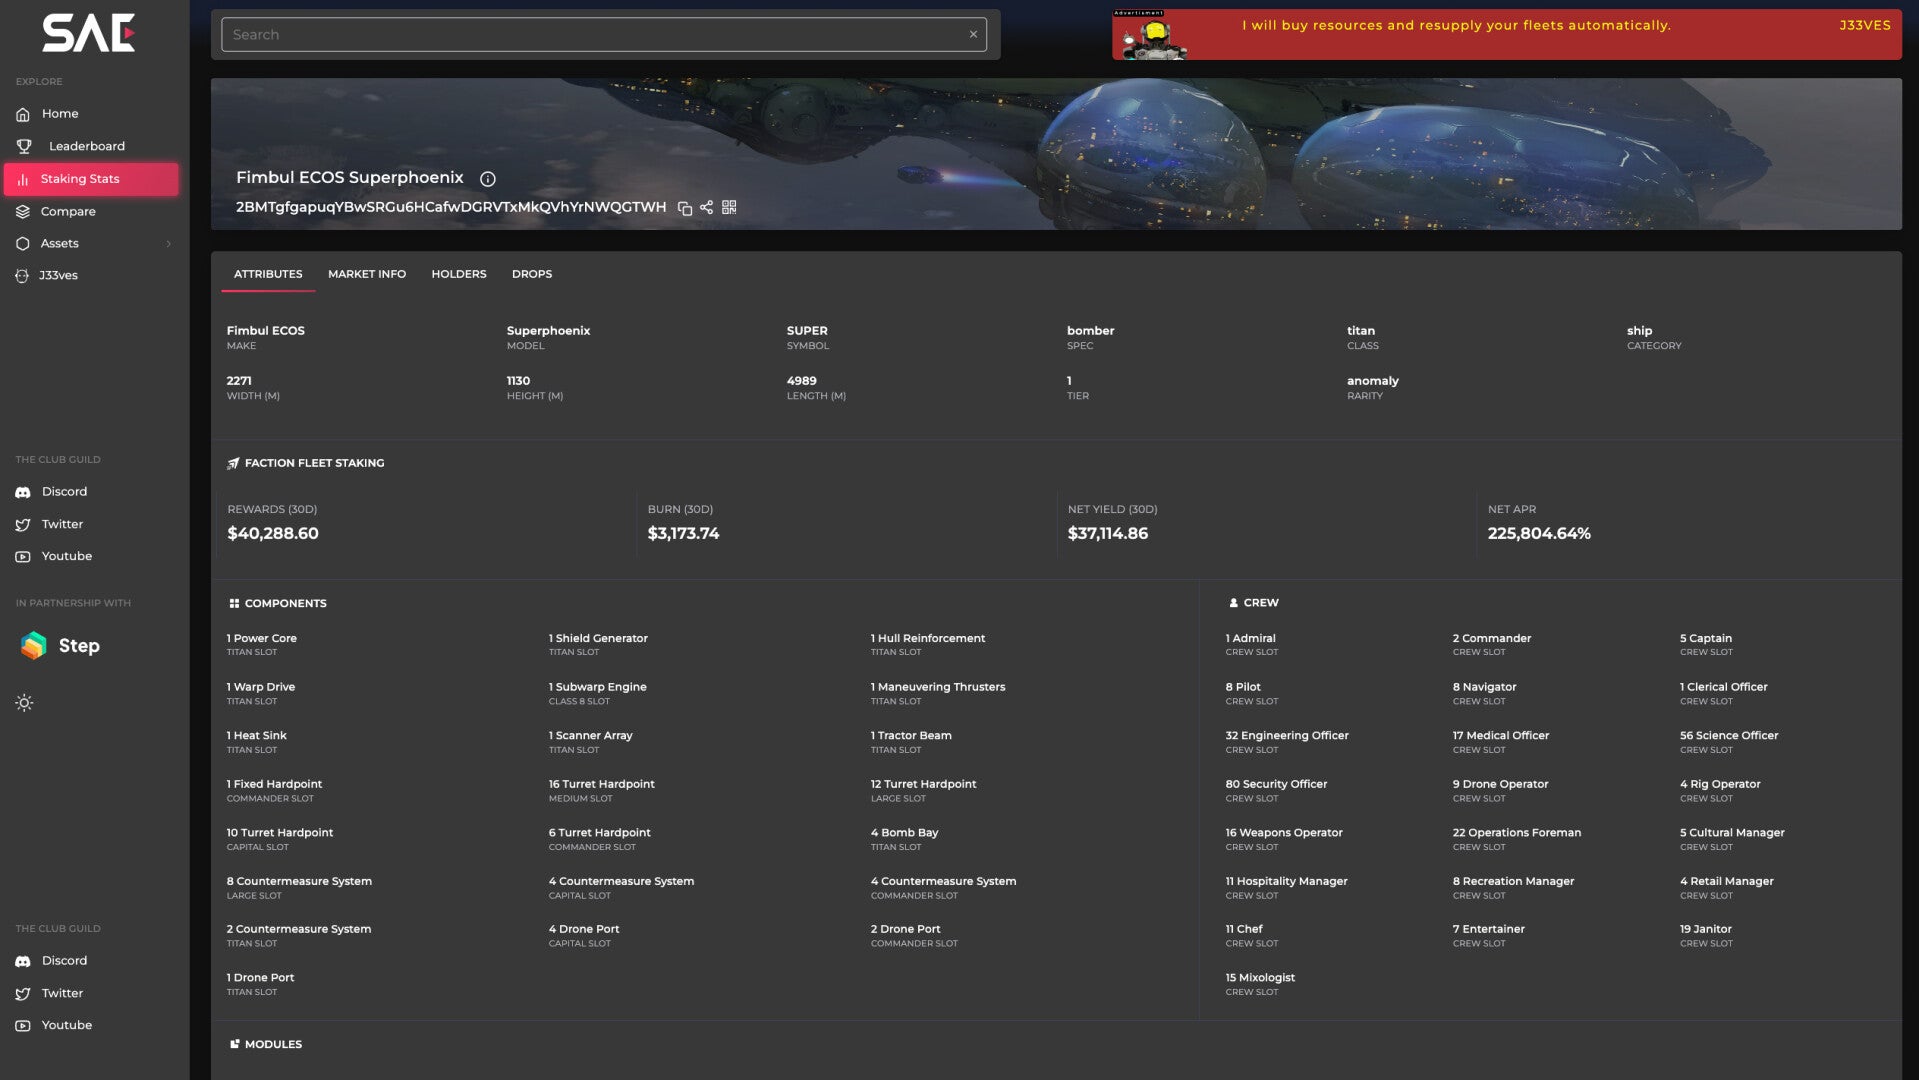Screen dimensions: 1919x1080
Task: Switch to the Market Info tab
Action: pos(366,274)
